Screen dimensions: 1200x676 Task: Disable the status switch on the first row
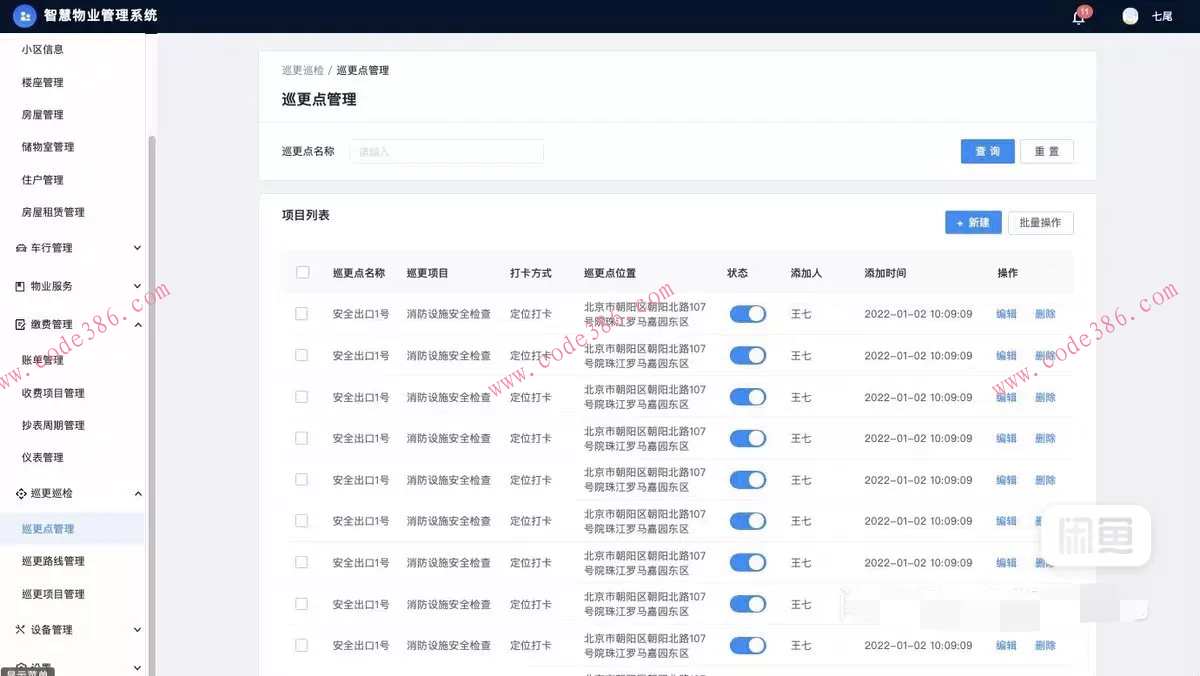pos(747,313)
